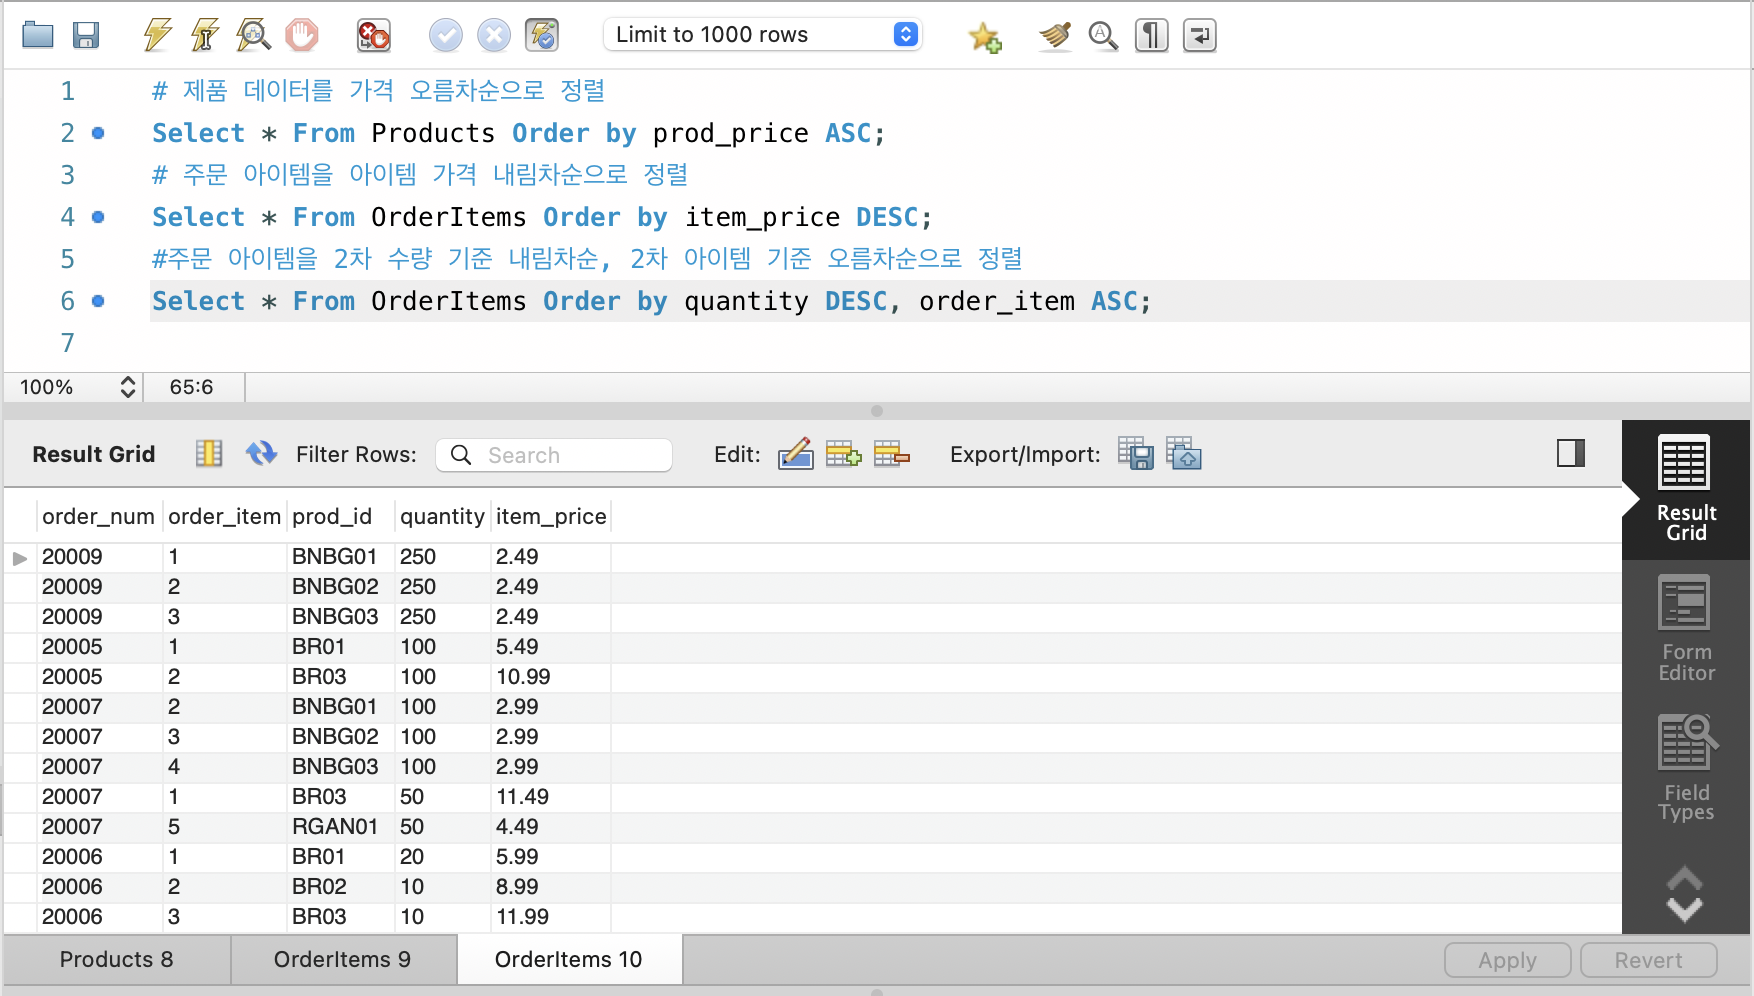The width and height of the screenshot is (1754, 996).
Task: Edit current row with pencil icon
Action: pos(795,454)
